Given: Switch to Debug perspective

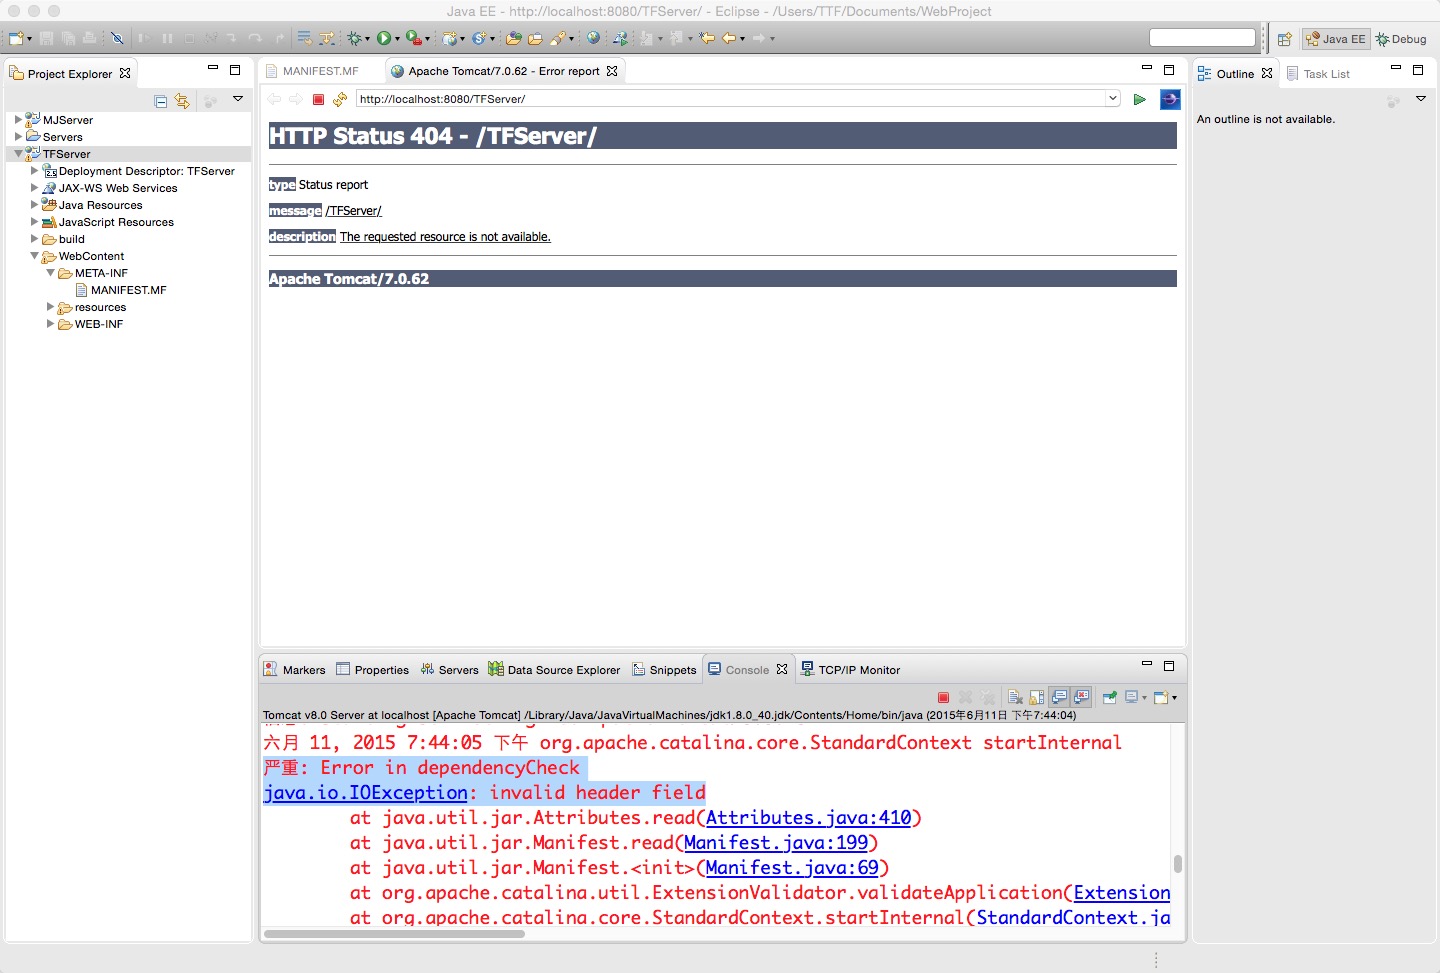Looking at the screenshot, I should [x=1401, y=39].
